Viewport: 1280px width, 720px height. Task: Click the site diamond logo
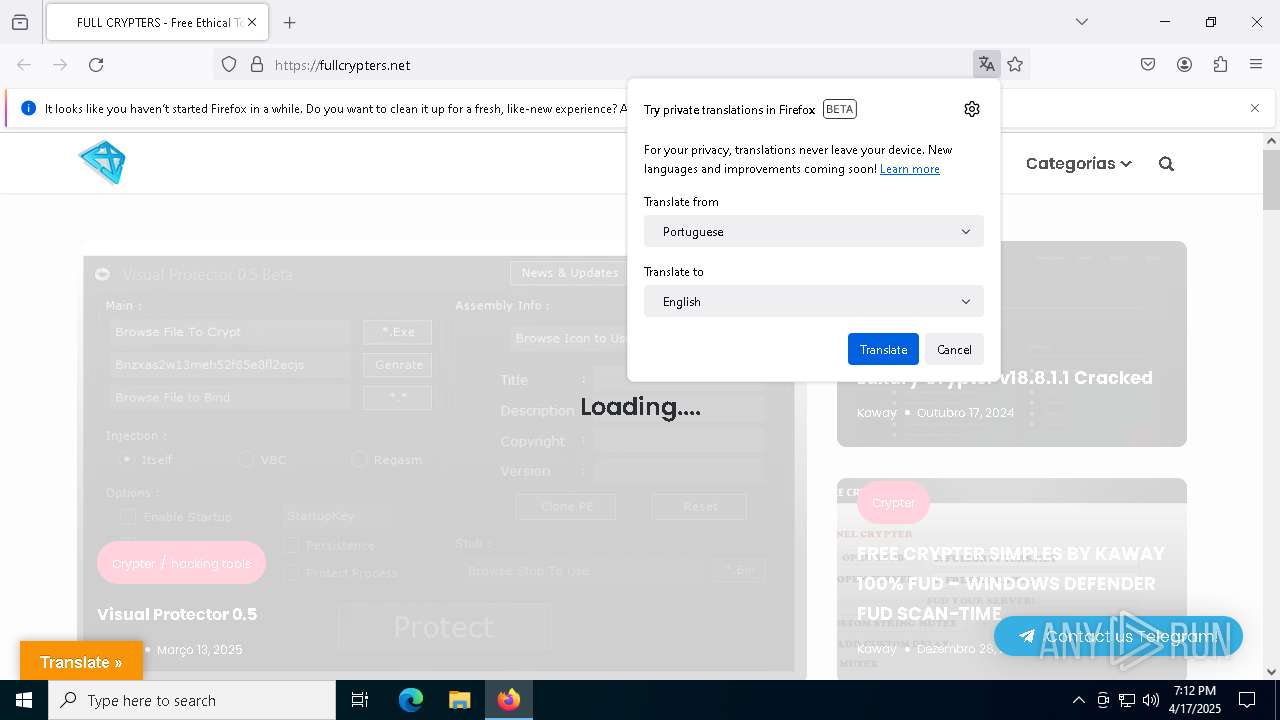[x=103, y=163]
